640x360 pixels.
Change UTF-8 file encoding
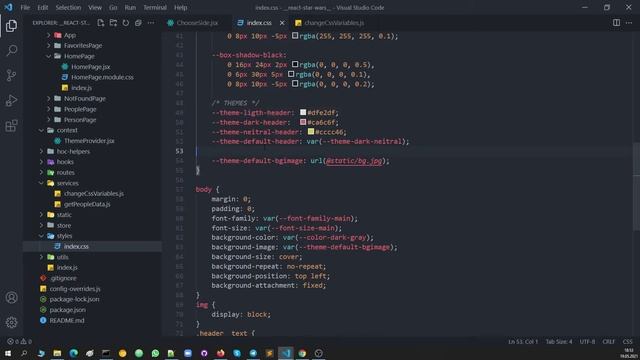point(587,341)
